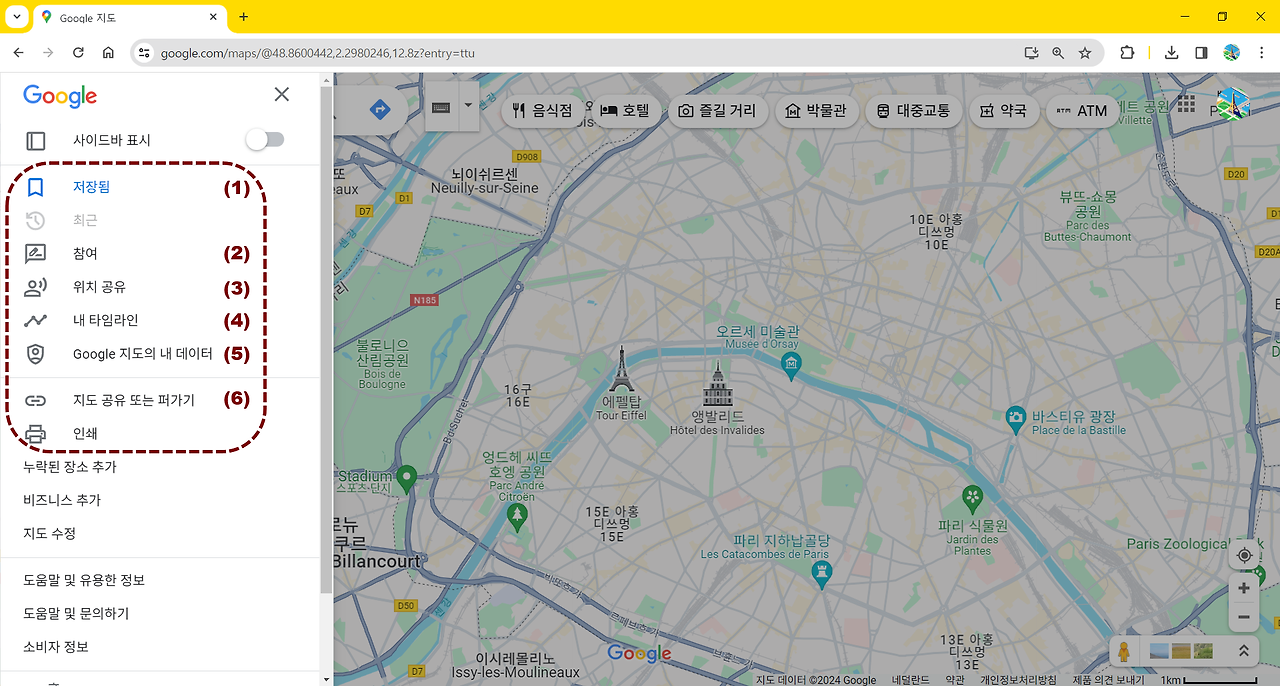Open a new browser tab
1280x686 pixels.
(243, 17)
